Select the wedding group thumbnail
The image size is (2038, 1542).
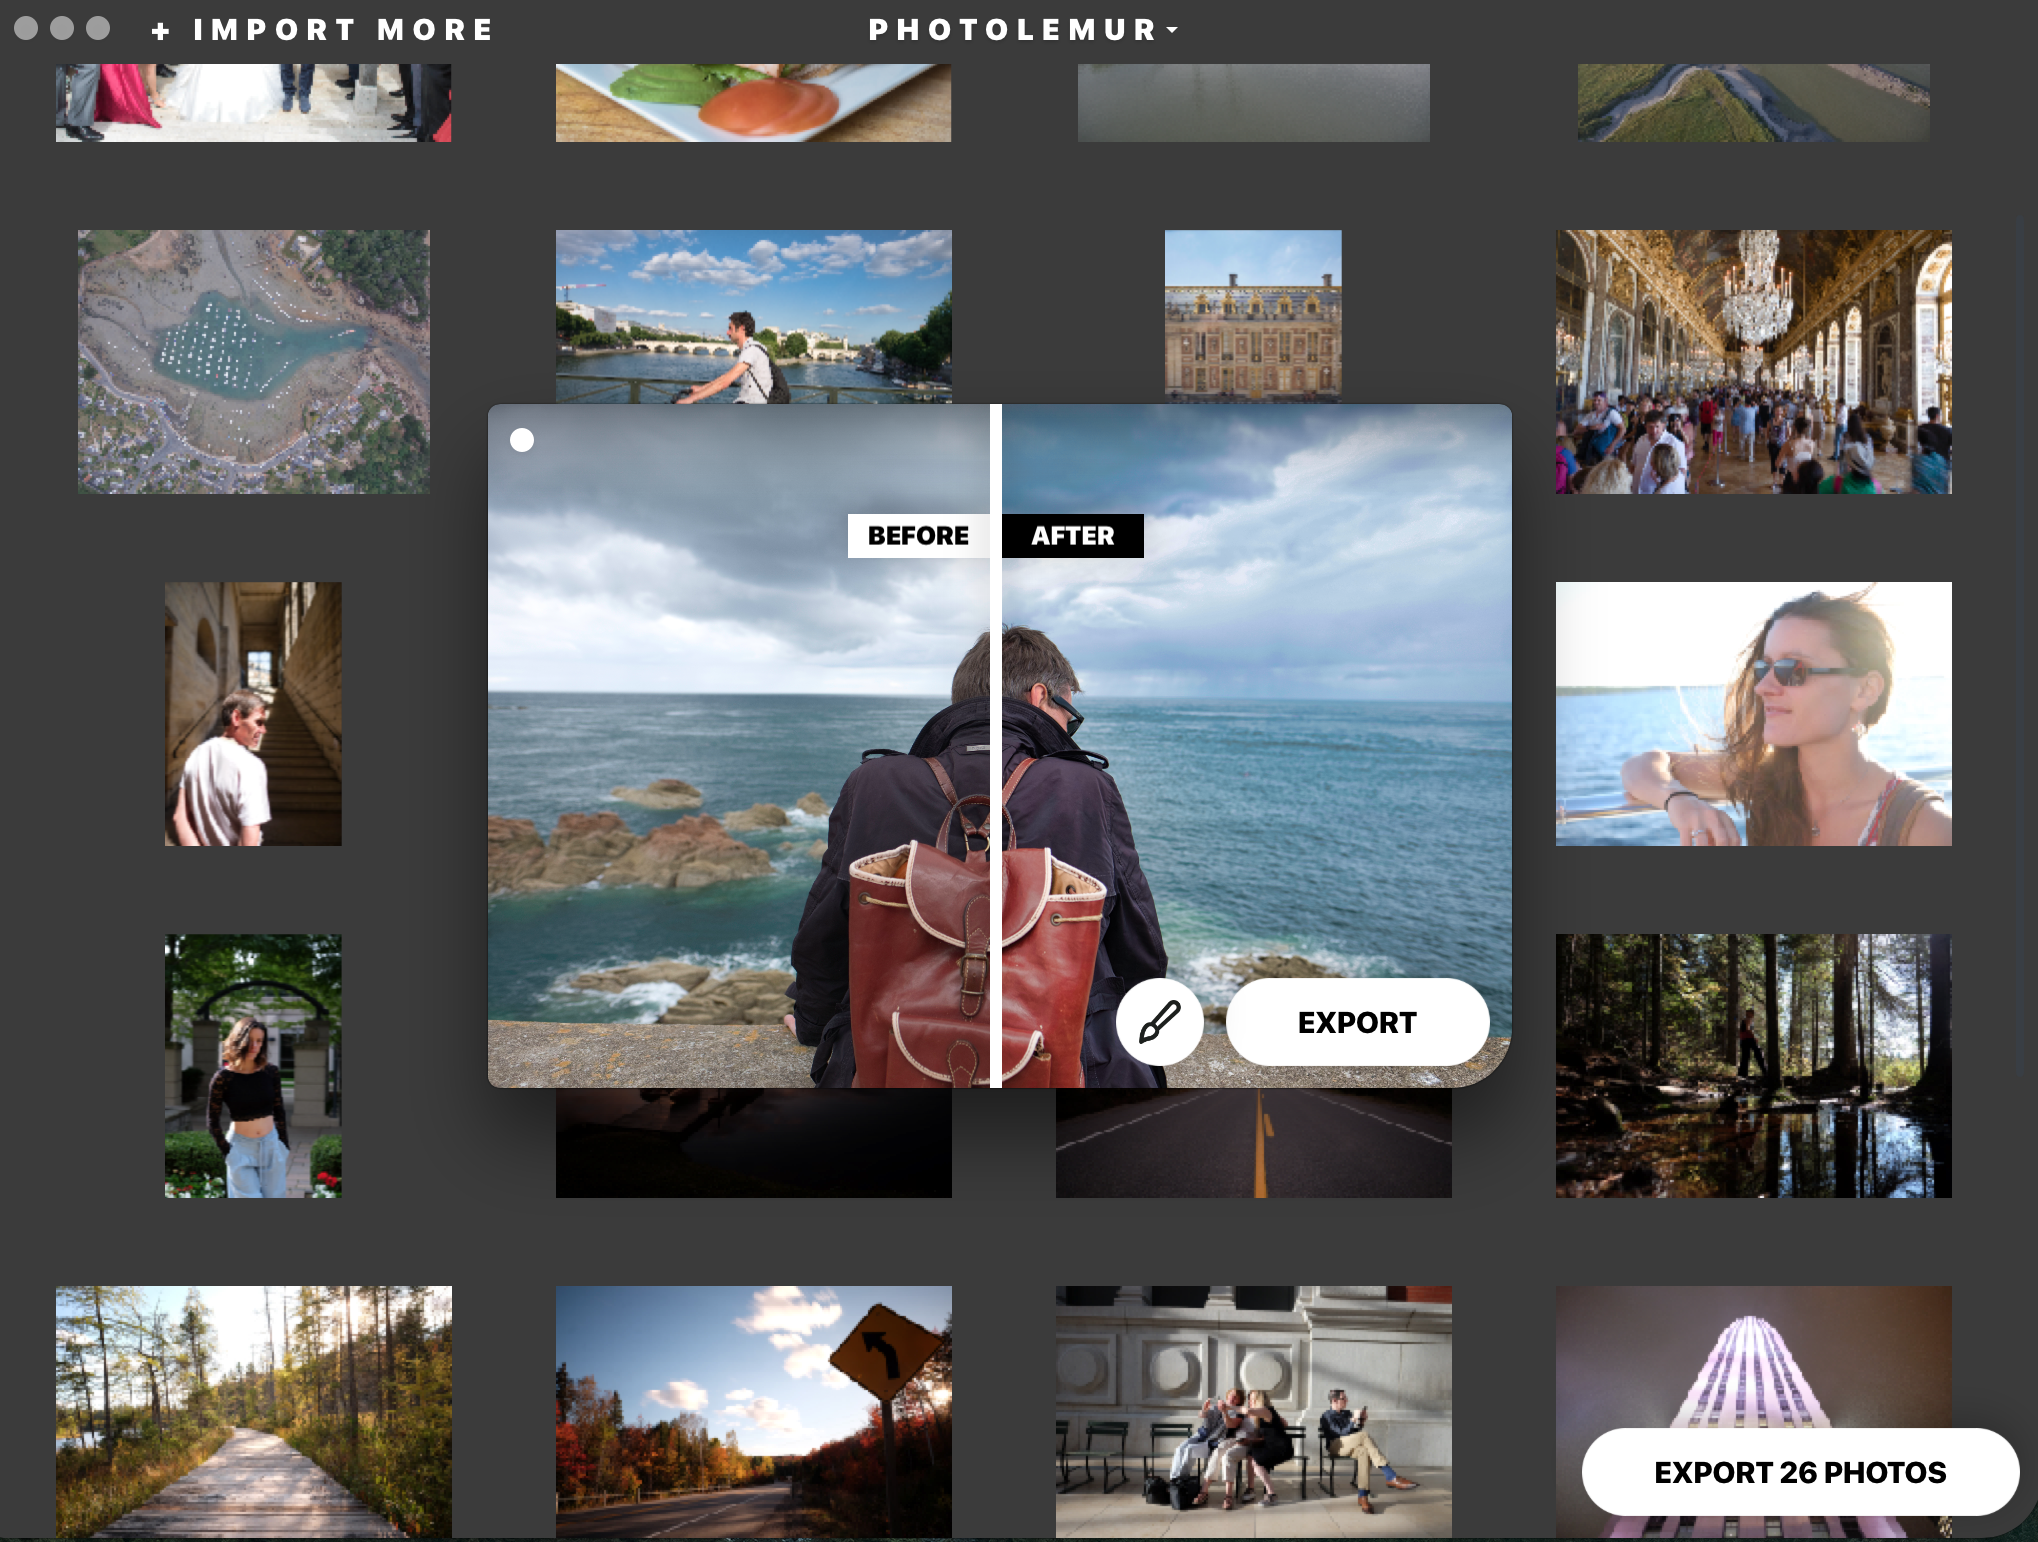click(x=253, y=103)
